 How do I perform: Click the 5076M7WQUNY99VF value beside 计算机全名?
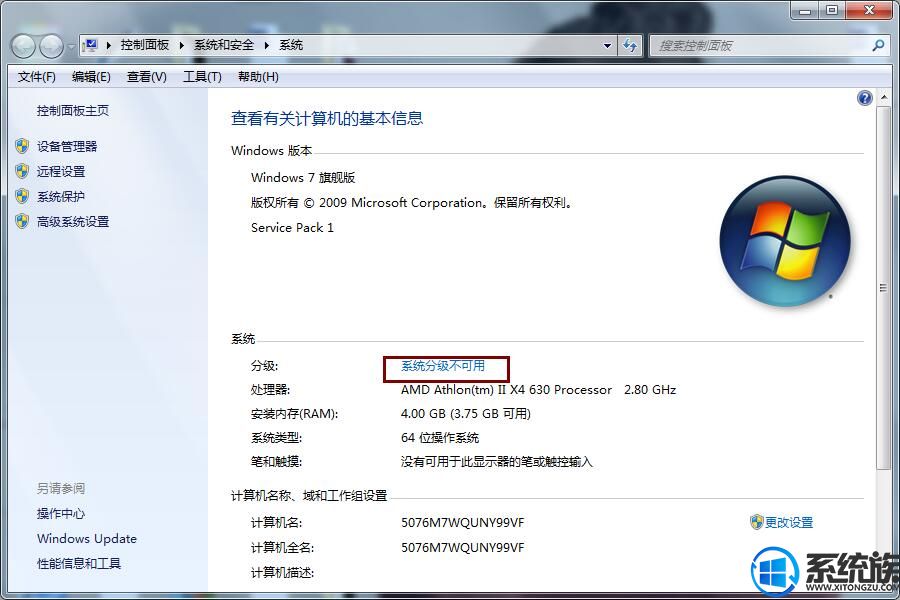[x=463, y=547]
